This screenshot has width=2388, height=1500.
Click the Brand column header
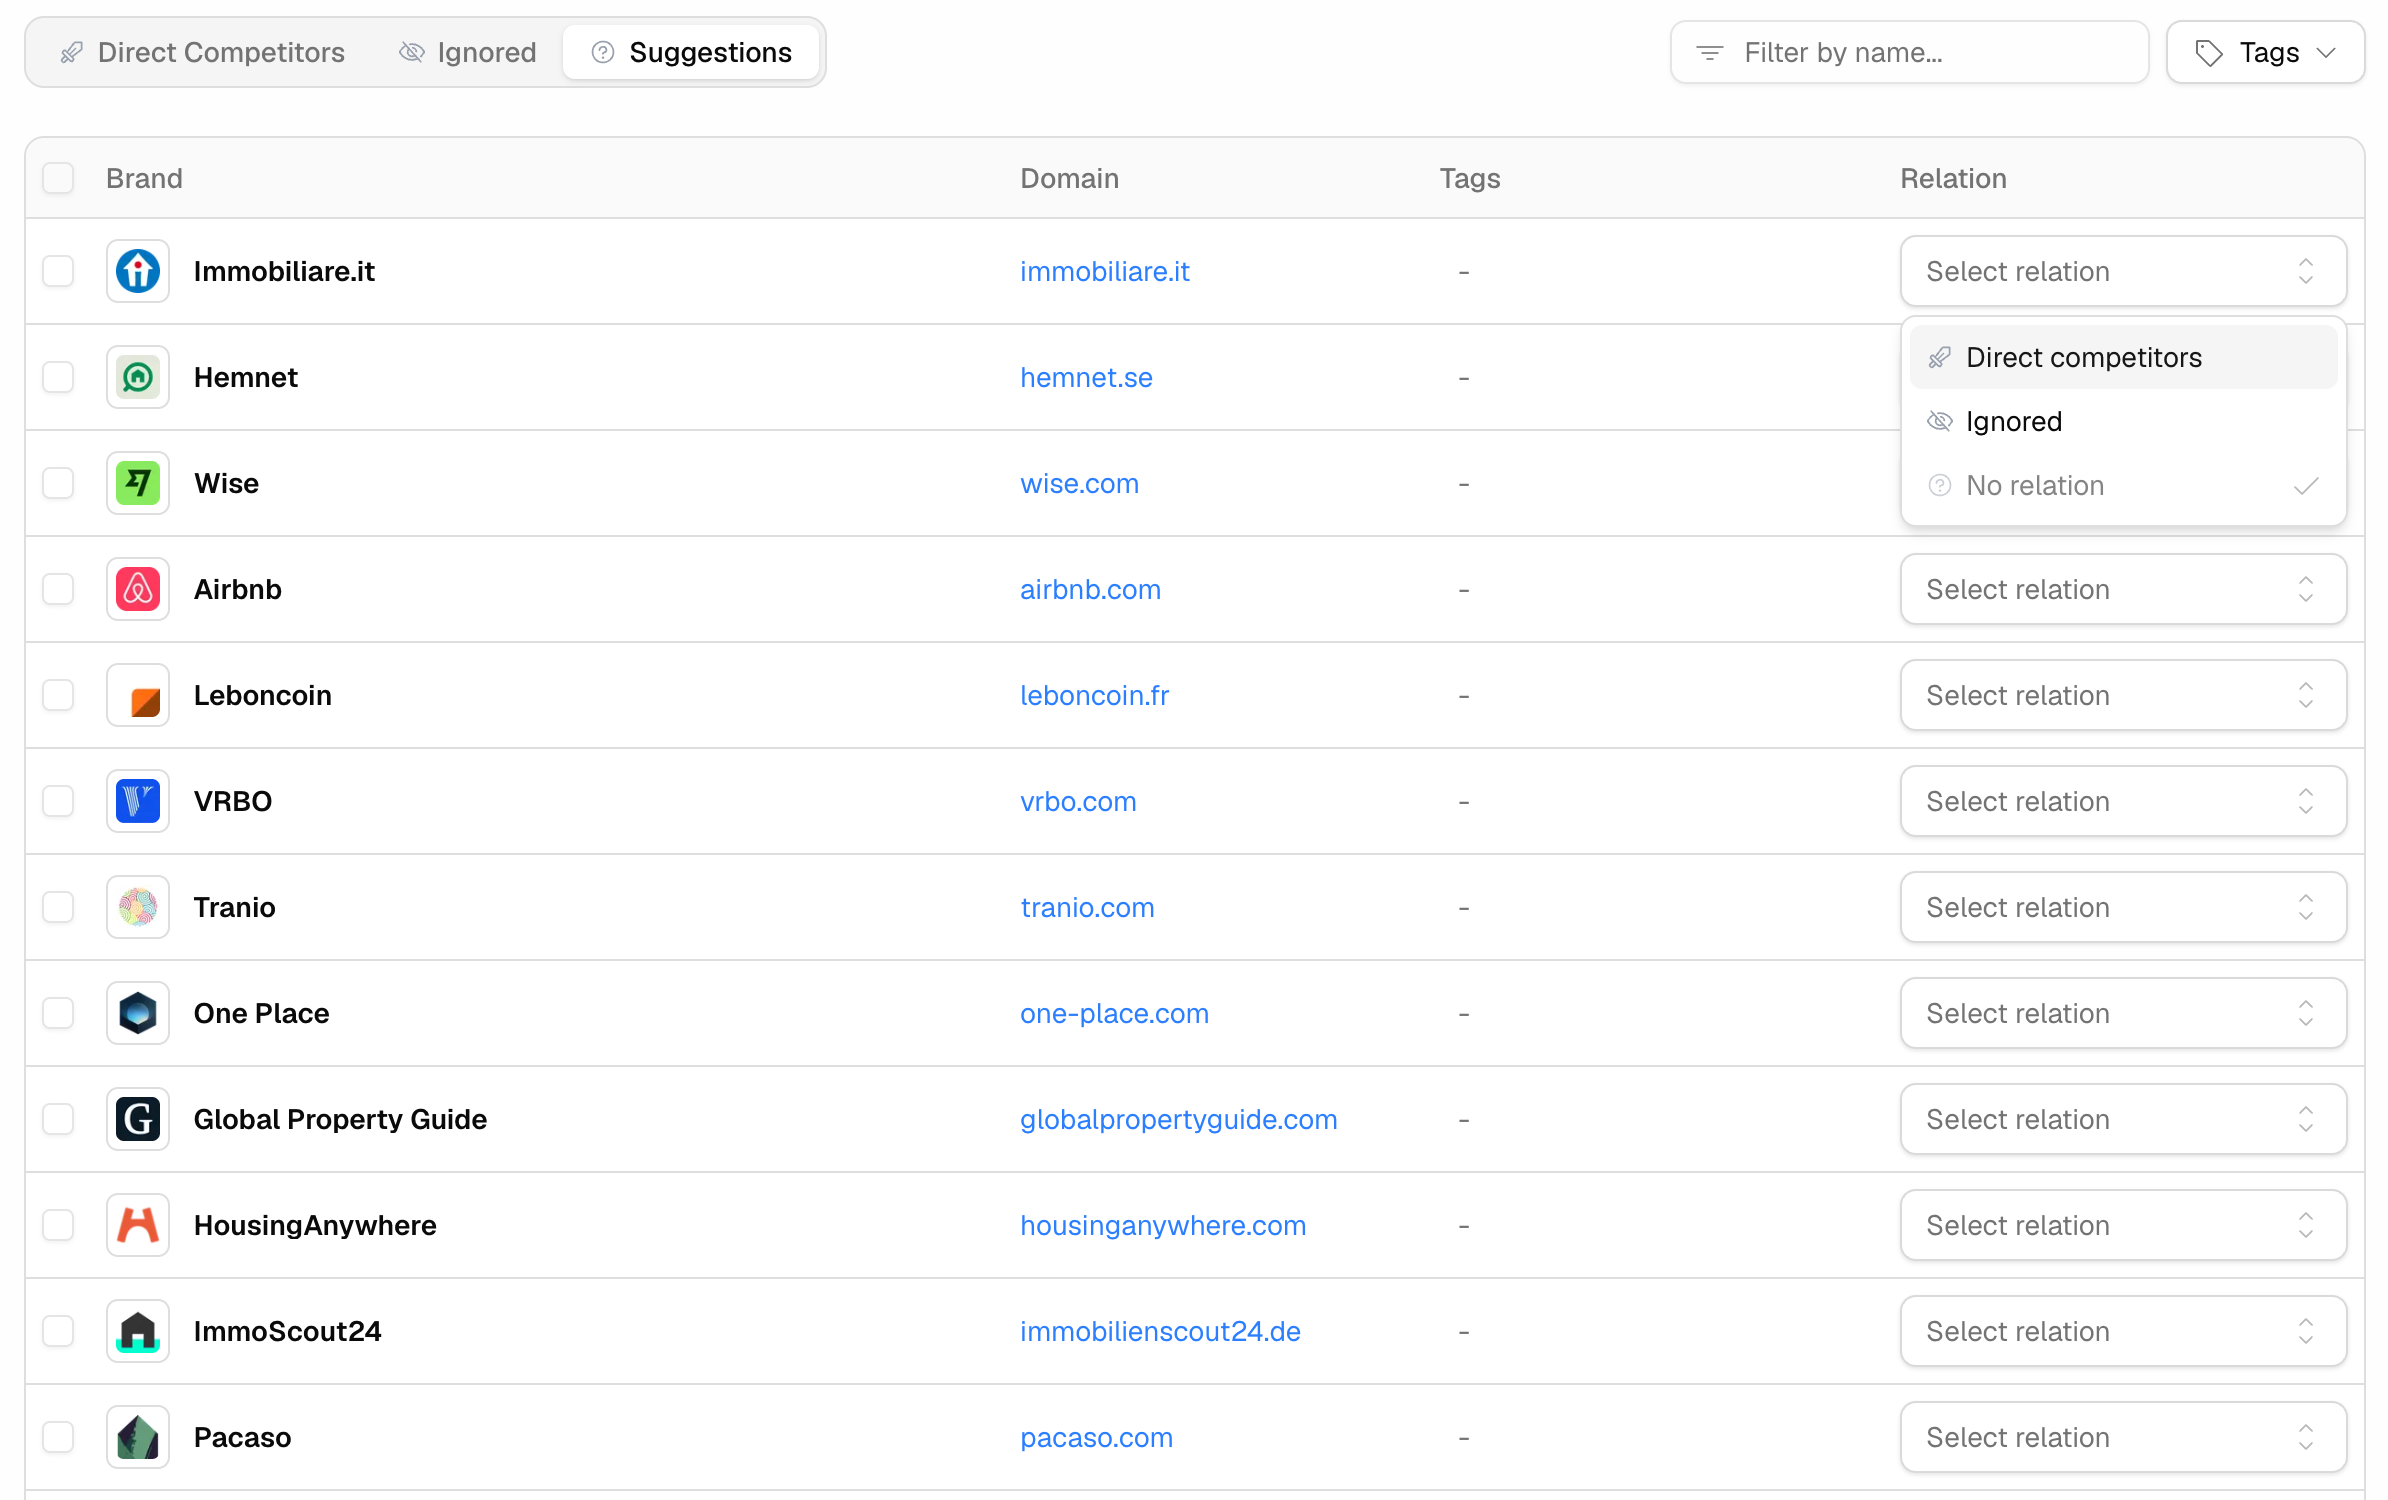144,178
